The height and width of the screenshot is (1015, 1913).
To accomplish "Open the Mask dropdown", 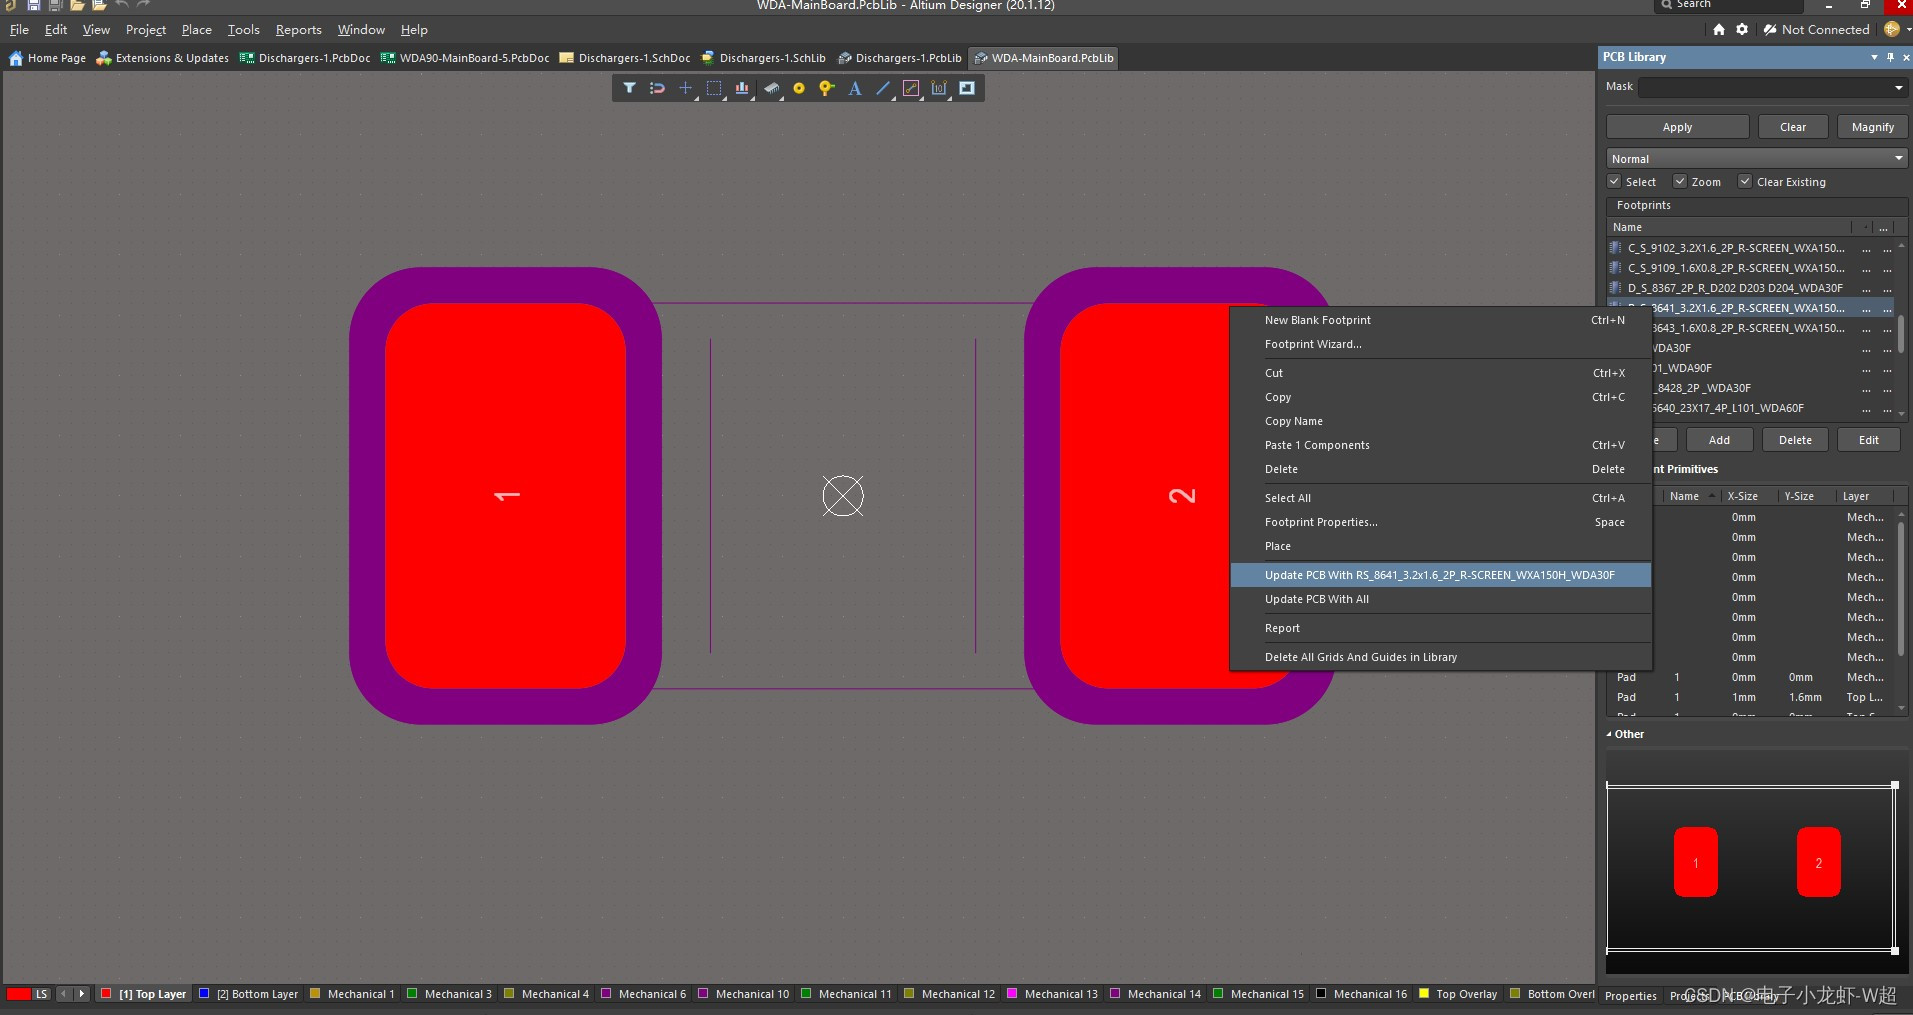I will click(x=1898, y=88).
